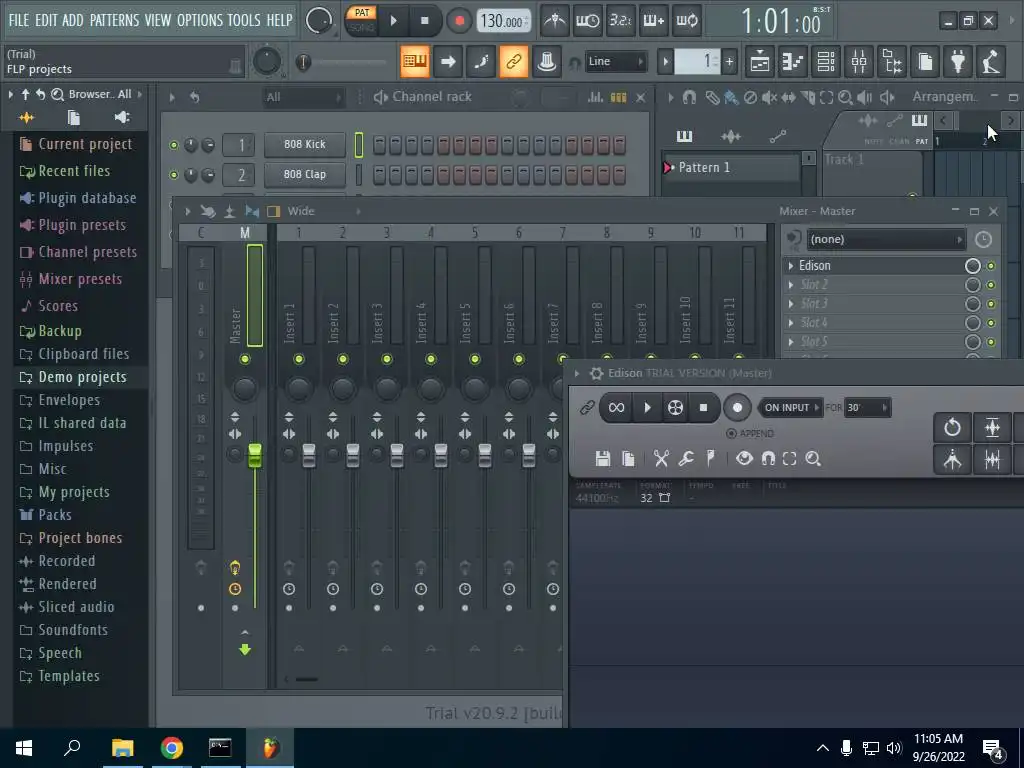The height and width of the screenshot is (768, 1024).
Task: Mute the Insert 1 mixer track
Action: [299, 359]
